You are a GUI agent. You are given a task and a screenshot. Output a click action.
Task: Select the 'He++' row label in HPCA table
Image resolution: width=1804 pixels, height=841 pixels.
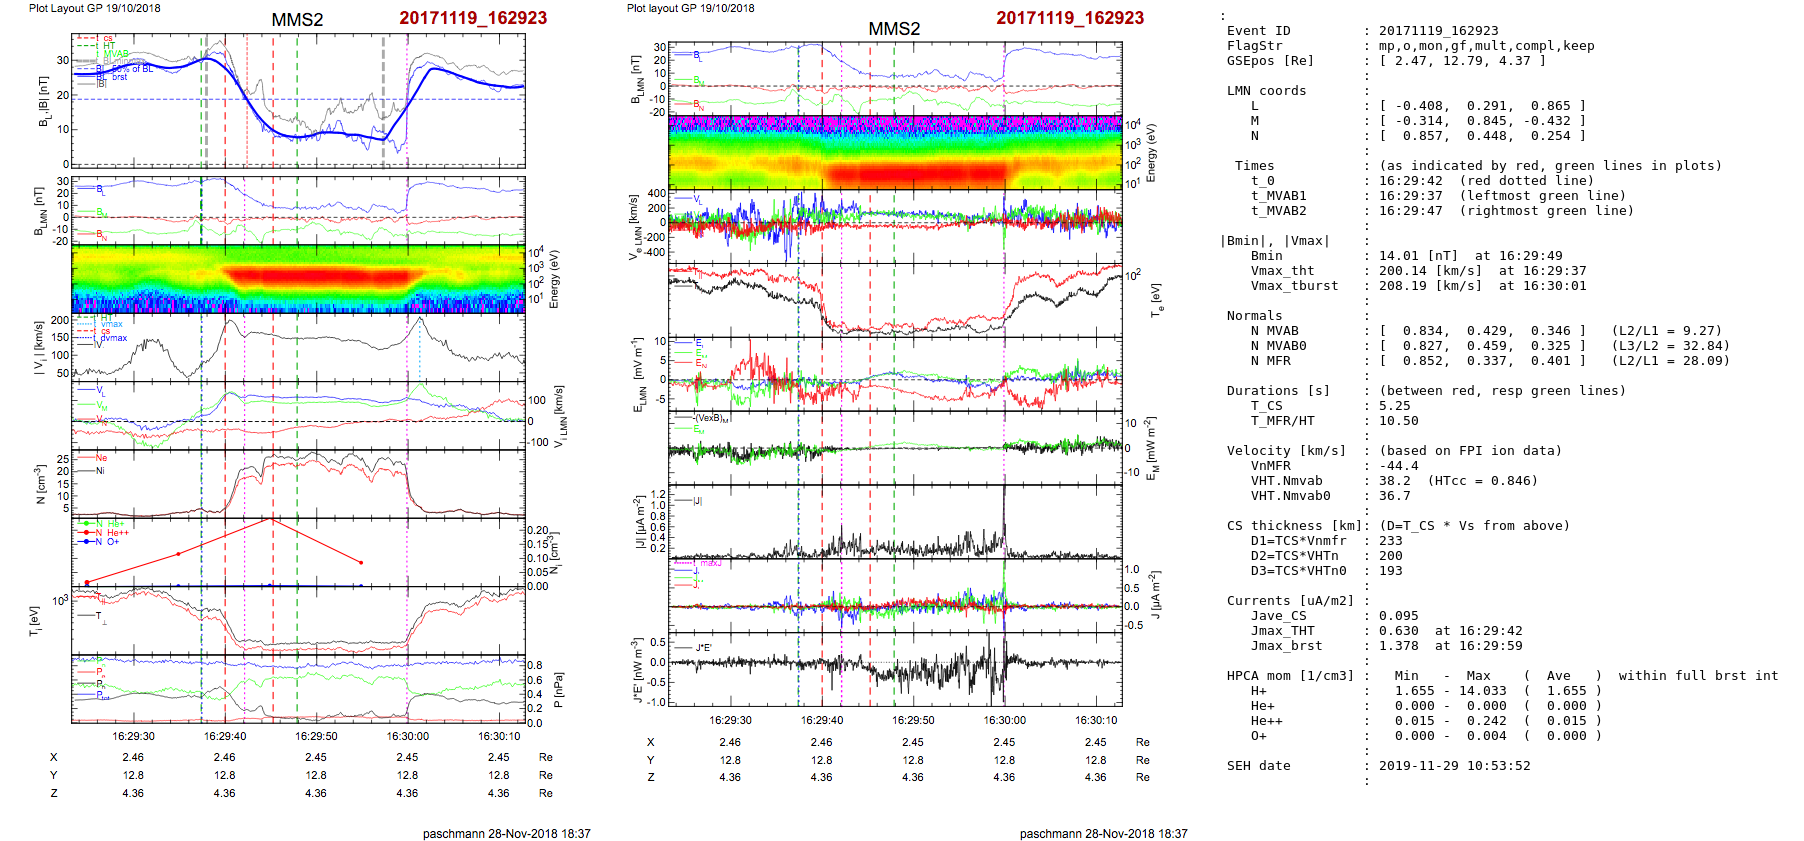pos(1266,721)
